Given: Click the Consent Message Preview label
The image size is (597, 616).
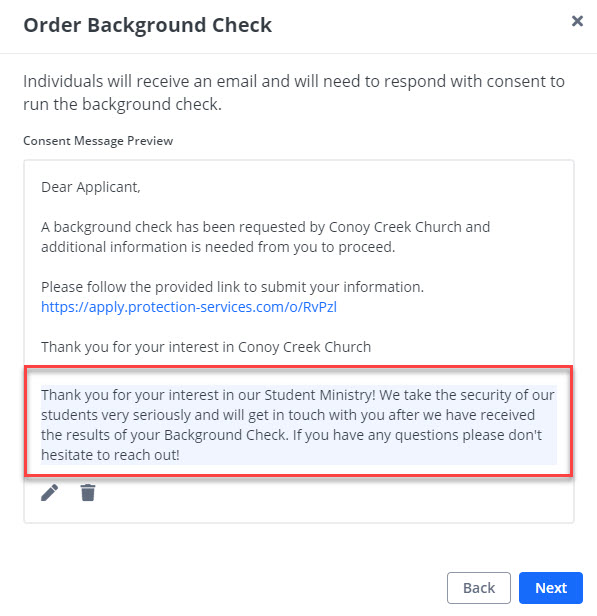Looking at the screenshot, I should (98, 141).
